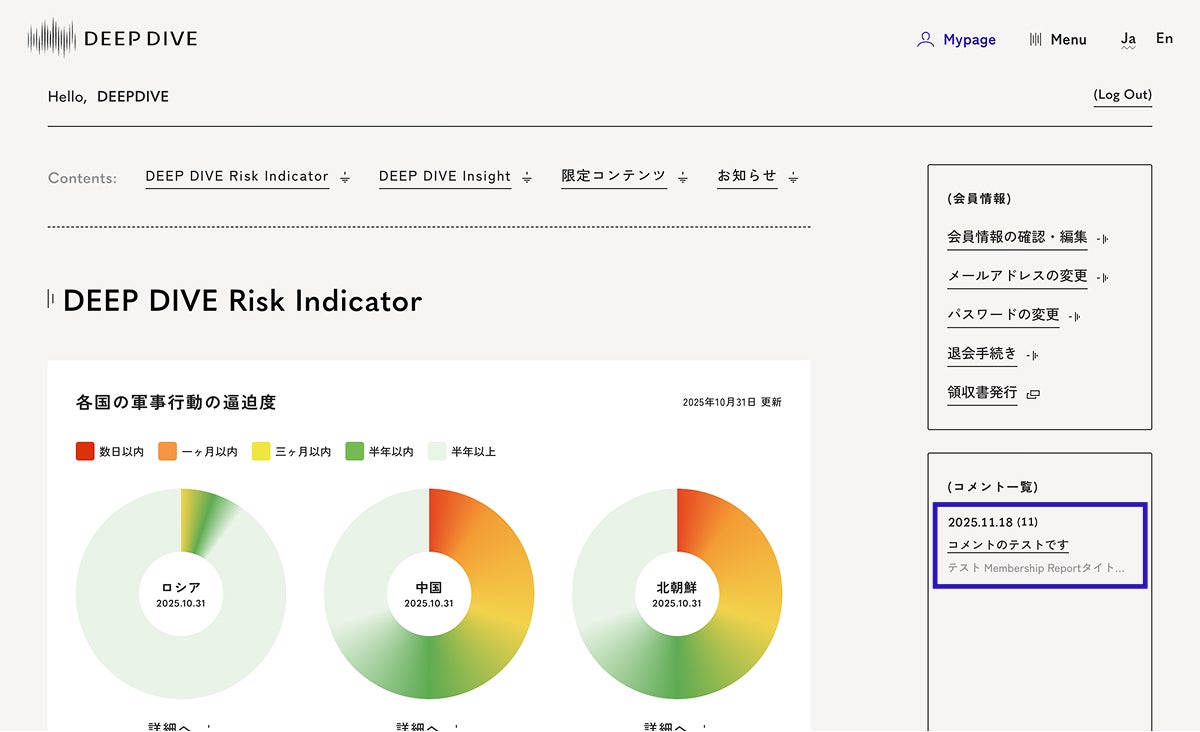Switch language to En
The width and height of the screenshot is (1200, 732).
click(1164, 39)
